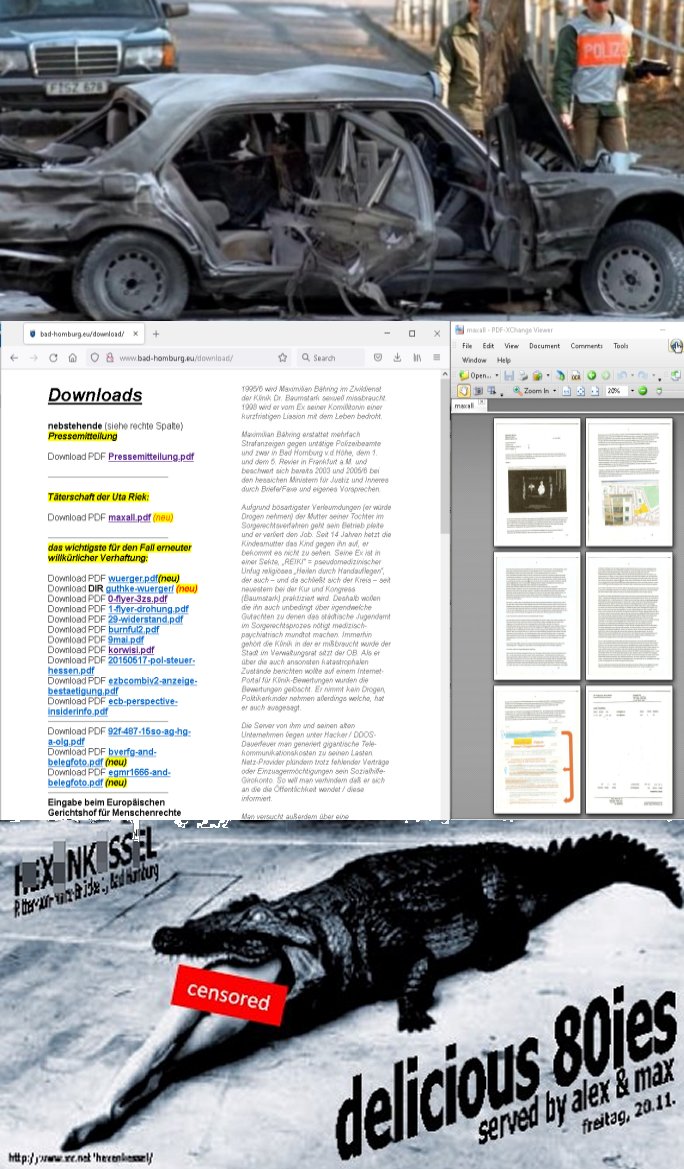Click PDF page with orange bracket
Screen dimensions: 684x1169
click(x=537, y=749)
